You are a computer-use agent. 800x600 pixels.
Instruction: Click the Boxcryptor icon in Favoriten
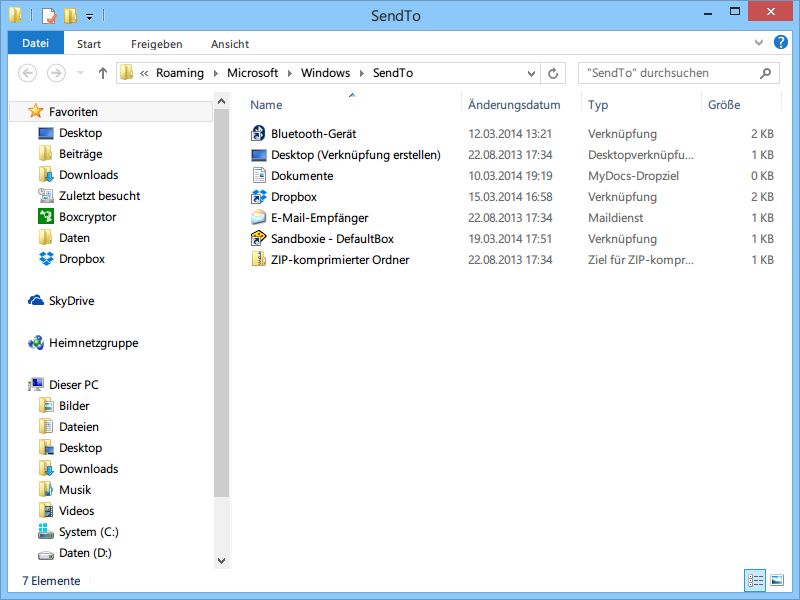tap(45, 216)
